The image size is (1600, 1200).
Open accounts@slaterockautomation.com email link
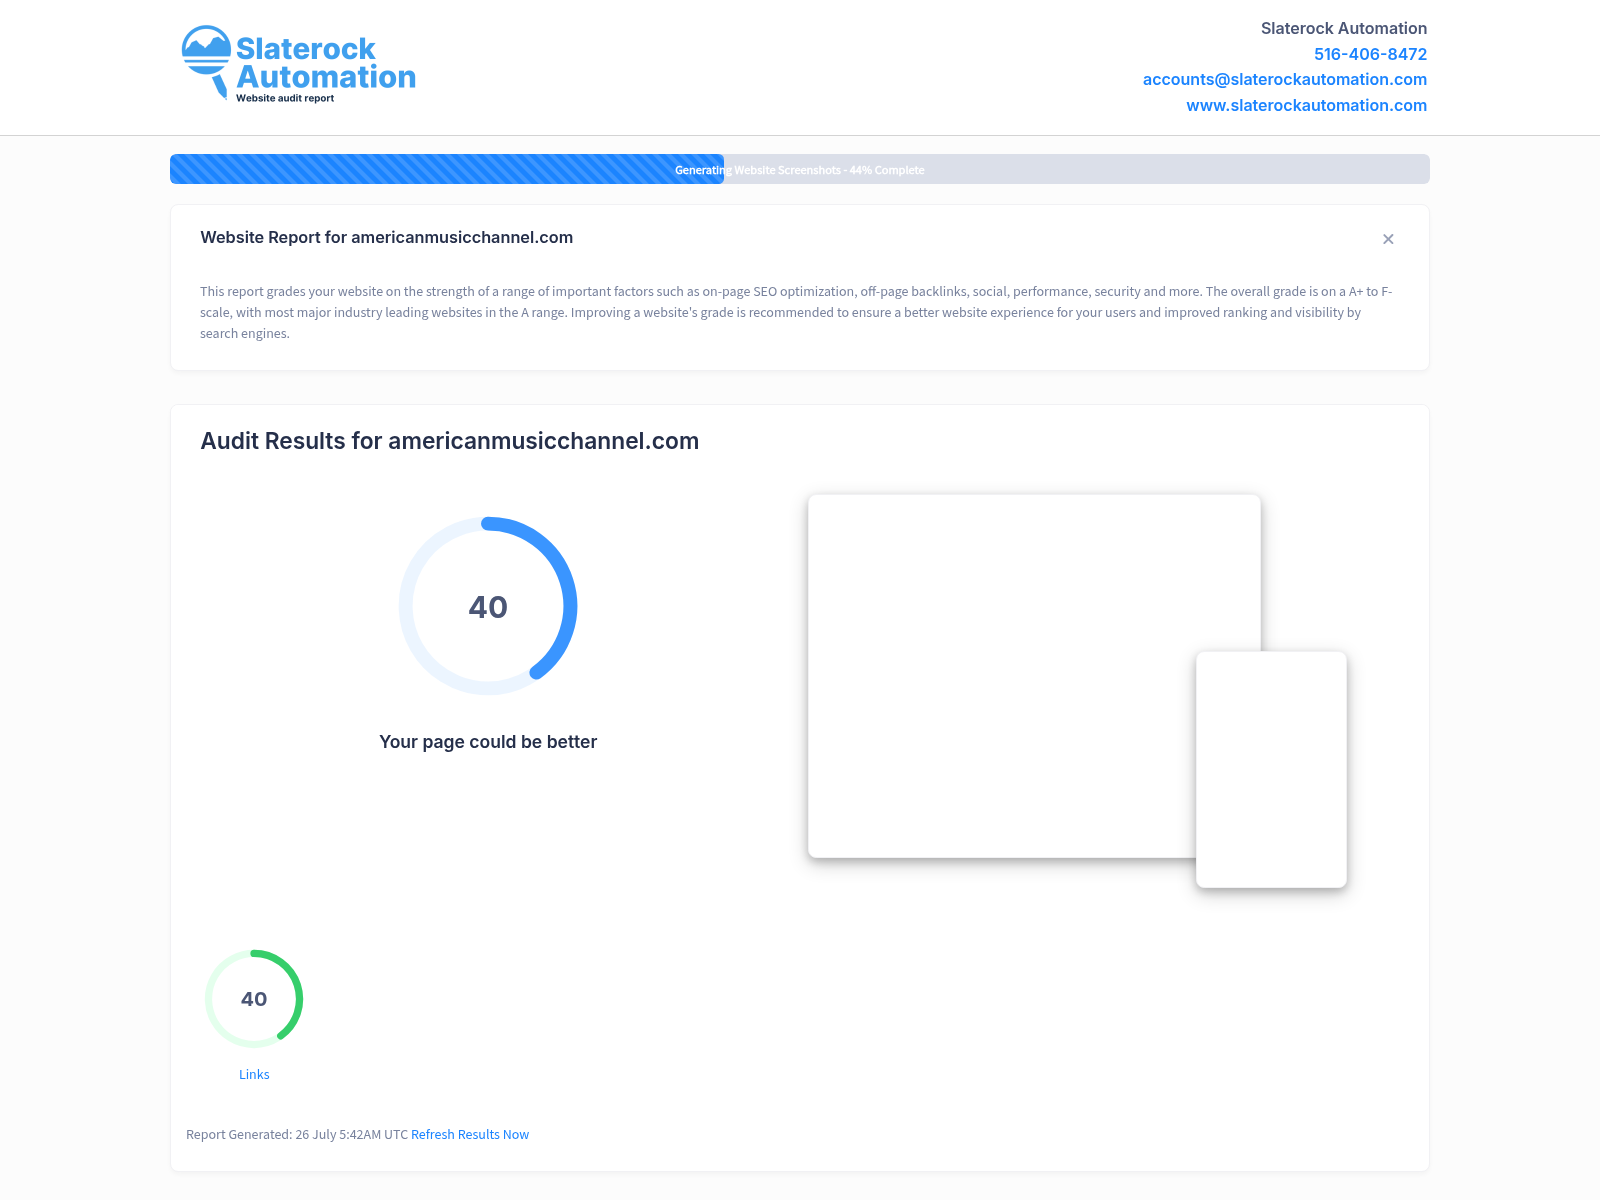1284,79
